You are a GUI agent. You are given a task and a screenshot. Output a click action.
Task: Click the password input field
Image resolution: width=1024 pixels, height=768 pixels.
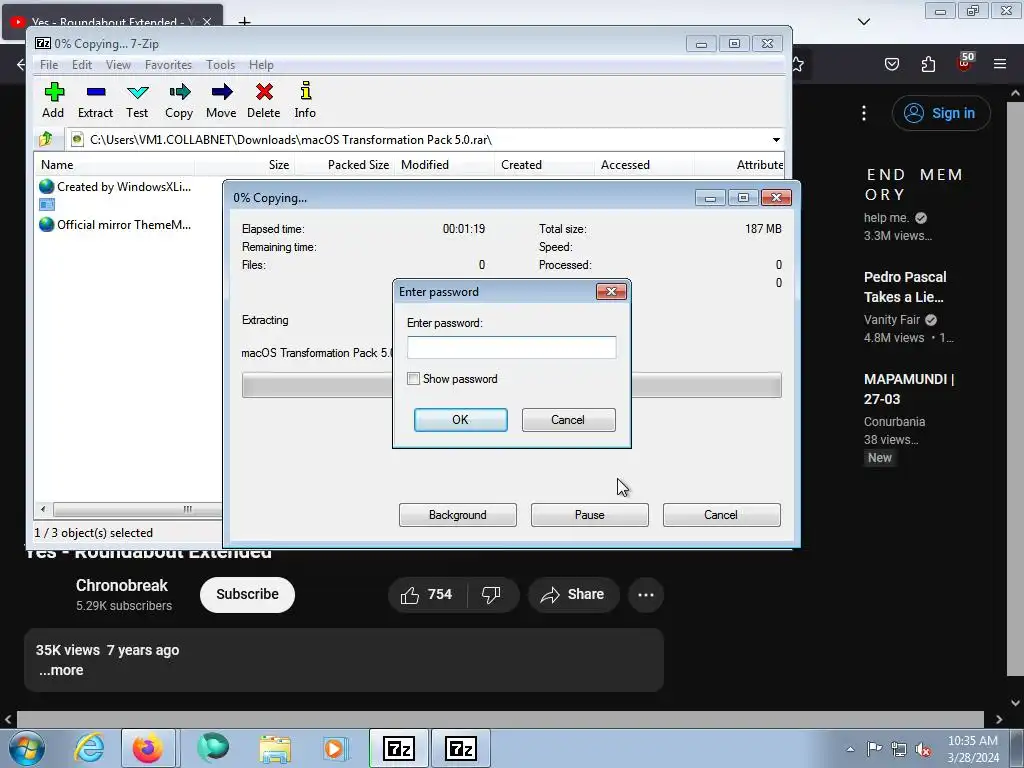coord(511,347)
